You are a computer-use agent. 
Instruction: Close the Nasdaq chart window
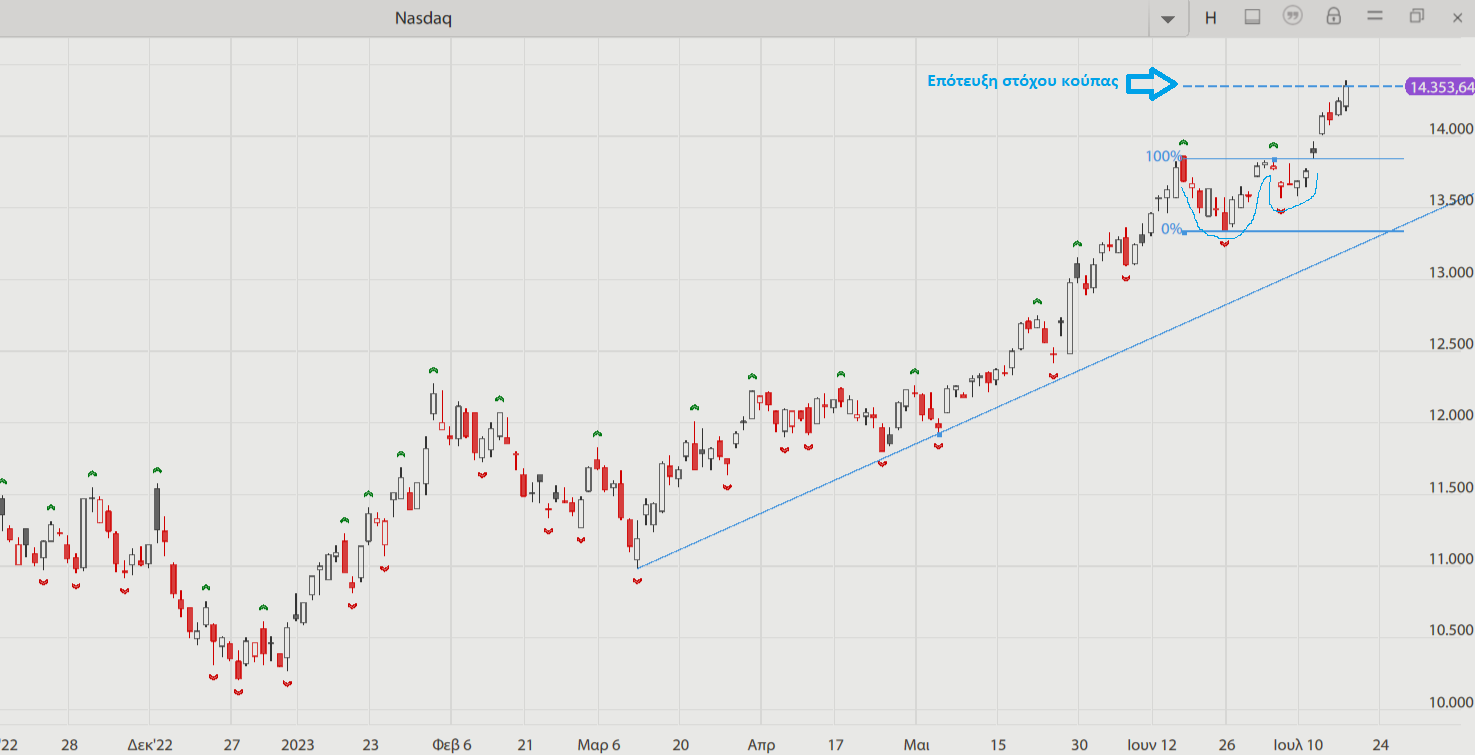[x=1456, y=17]
